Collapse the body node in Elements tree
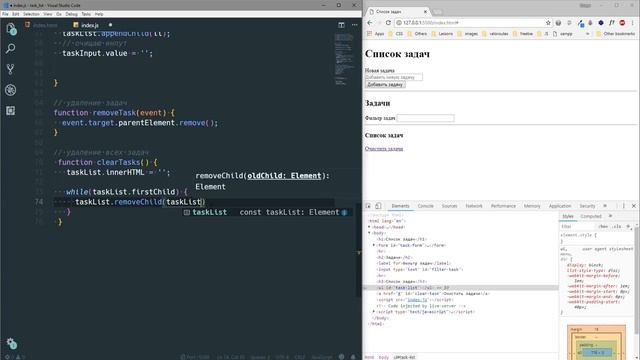640x360 pixels. pyautogui.click(x=369, y=233)
